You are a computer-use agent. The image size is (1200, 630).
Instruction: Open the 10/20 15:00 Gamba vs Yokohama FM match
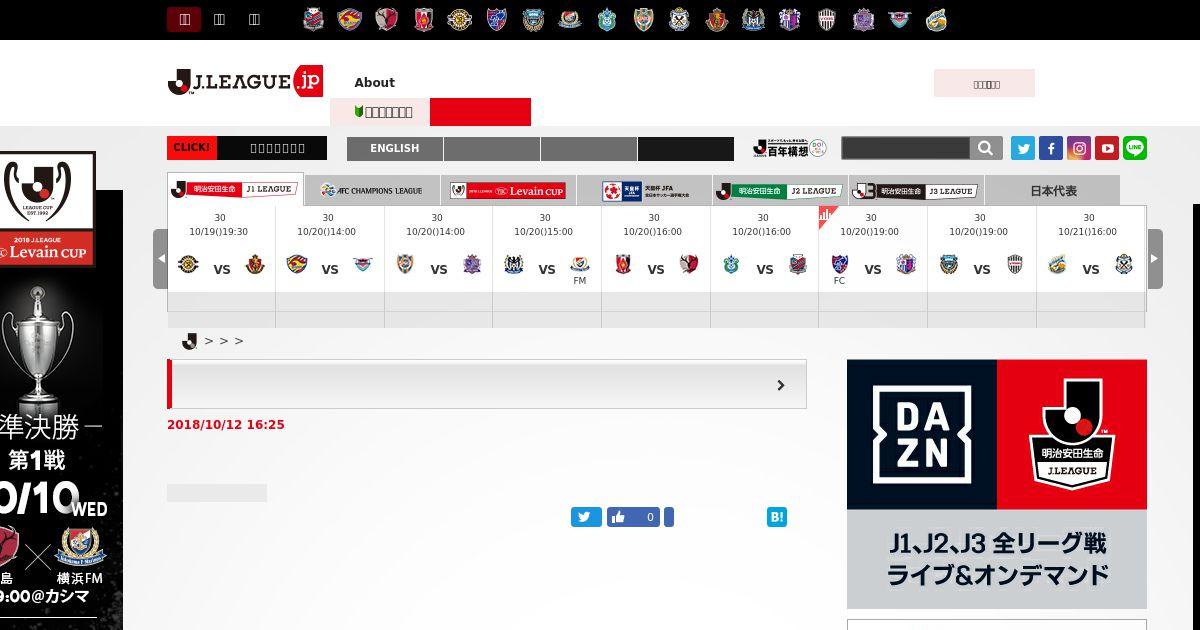click(x=546, y=249)
